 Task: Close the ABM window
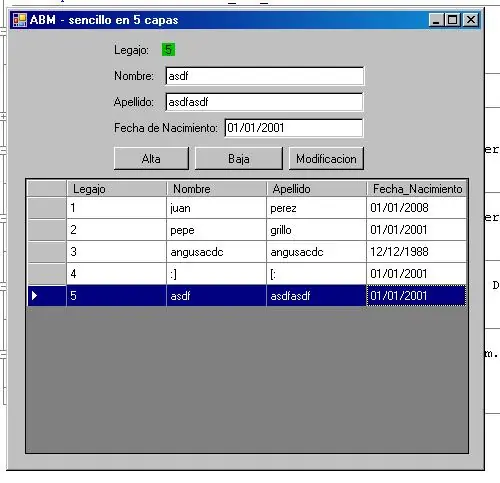coord(471,20)
